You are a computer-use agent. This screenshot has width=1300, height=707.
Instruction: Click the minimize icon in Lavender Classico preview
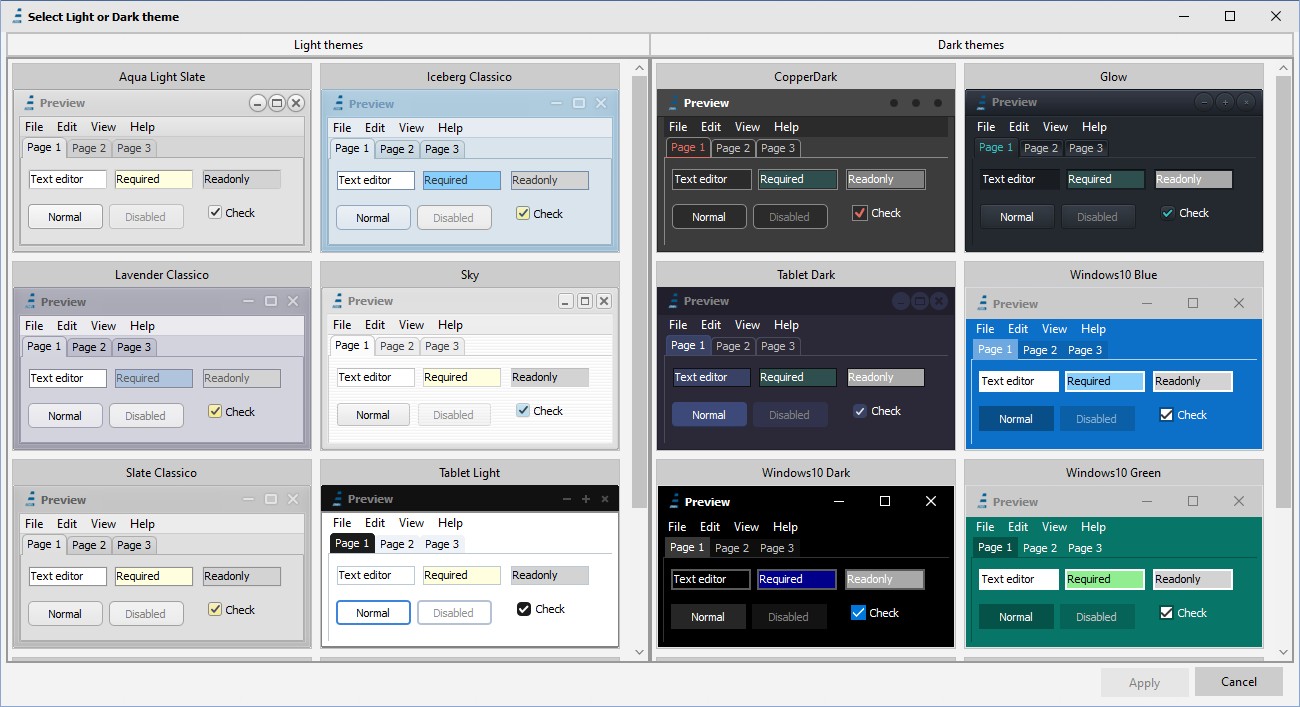[248, 301]
